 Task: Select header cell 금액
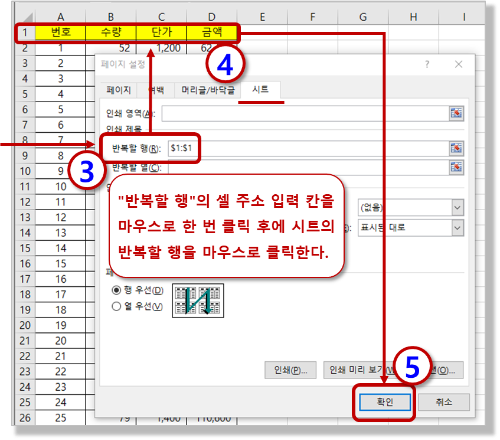coord(212,32)
